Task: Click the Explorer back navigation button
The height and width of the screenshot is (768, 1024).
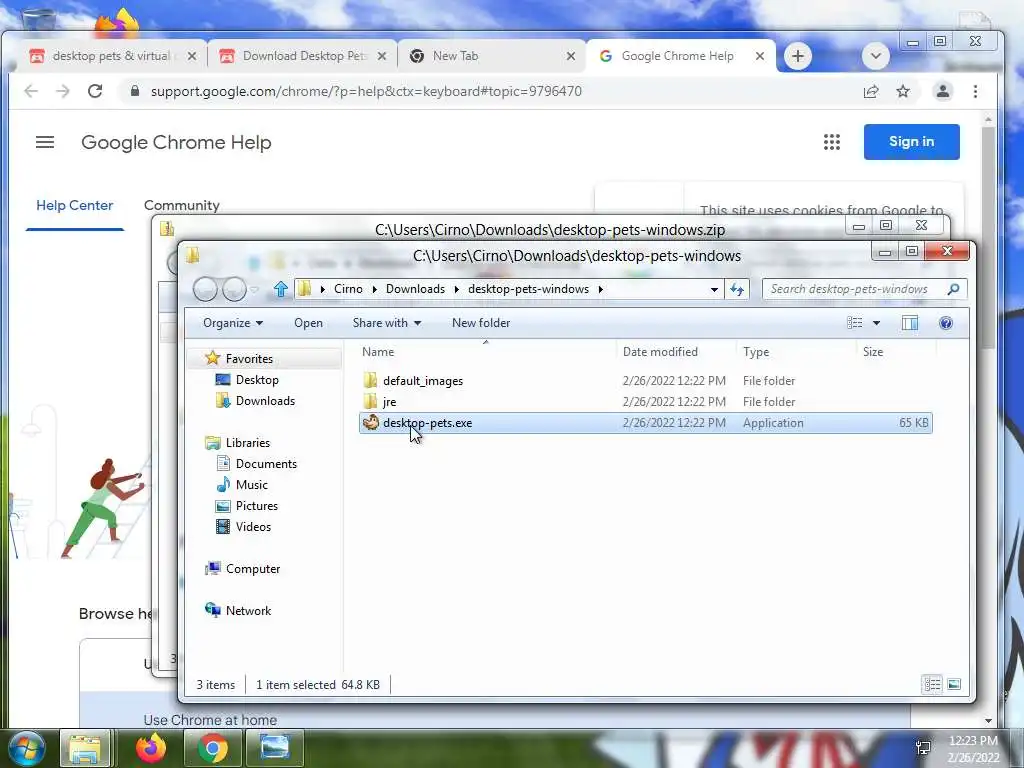Action: (x=205, y=289)
